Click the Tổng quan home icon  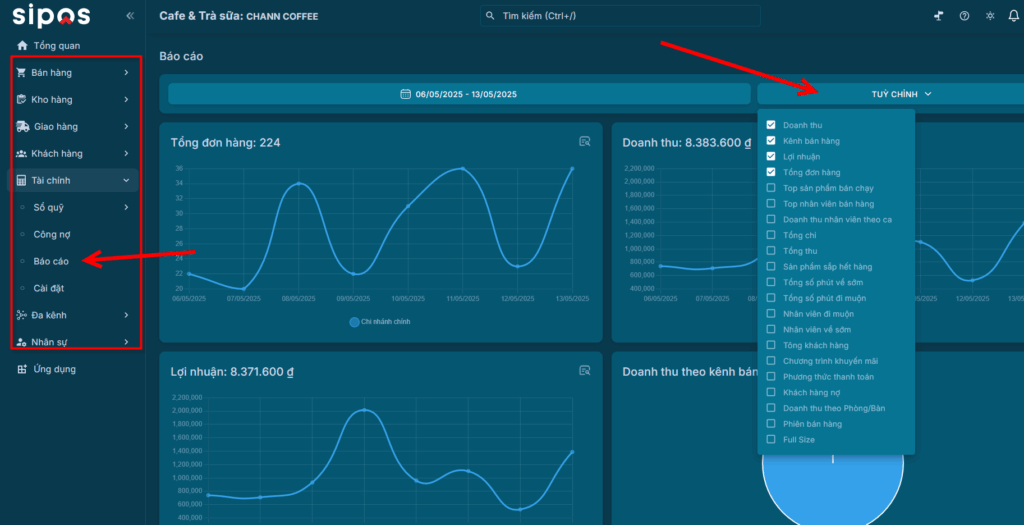[22, 46]
